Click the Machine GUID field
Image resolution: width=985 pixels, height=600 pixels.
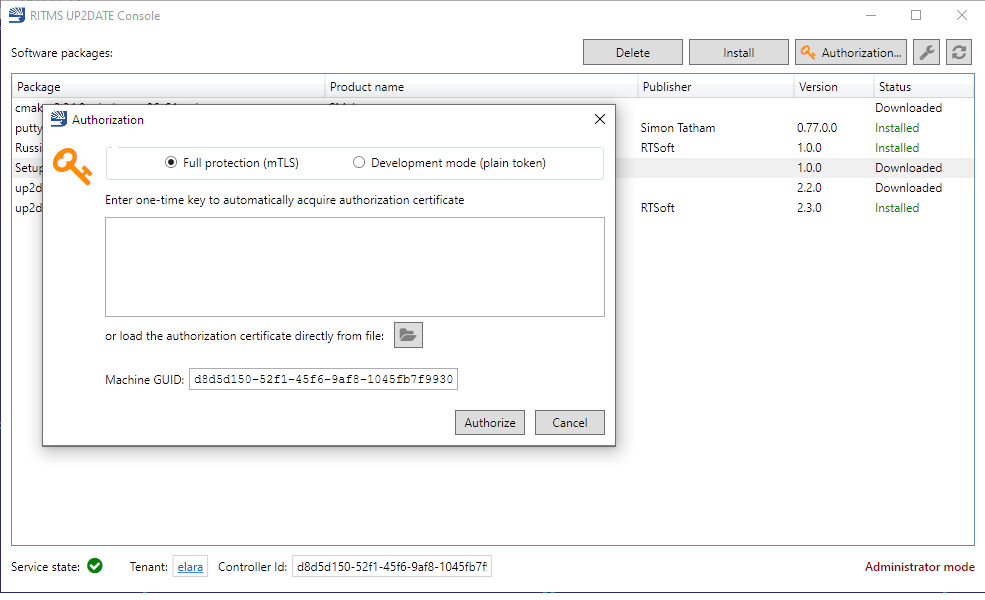[322, 380]
